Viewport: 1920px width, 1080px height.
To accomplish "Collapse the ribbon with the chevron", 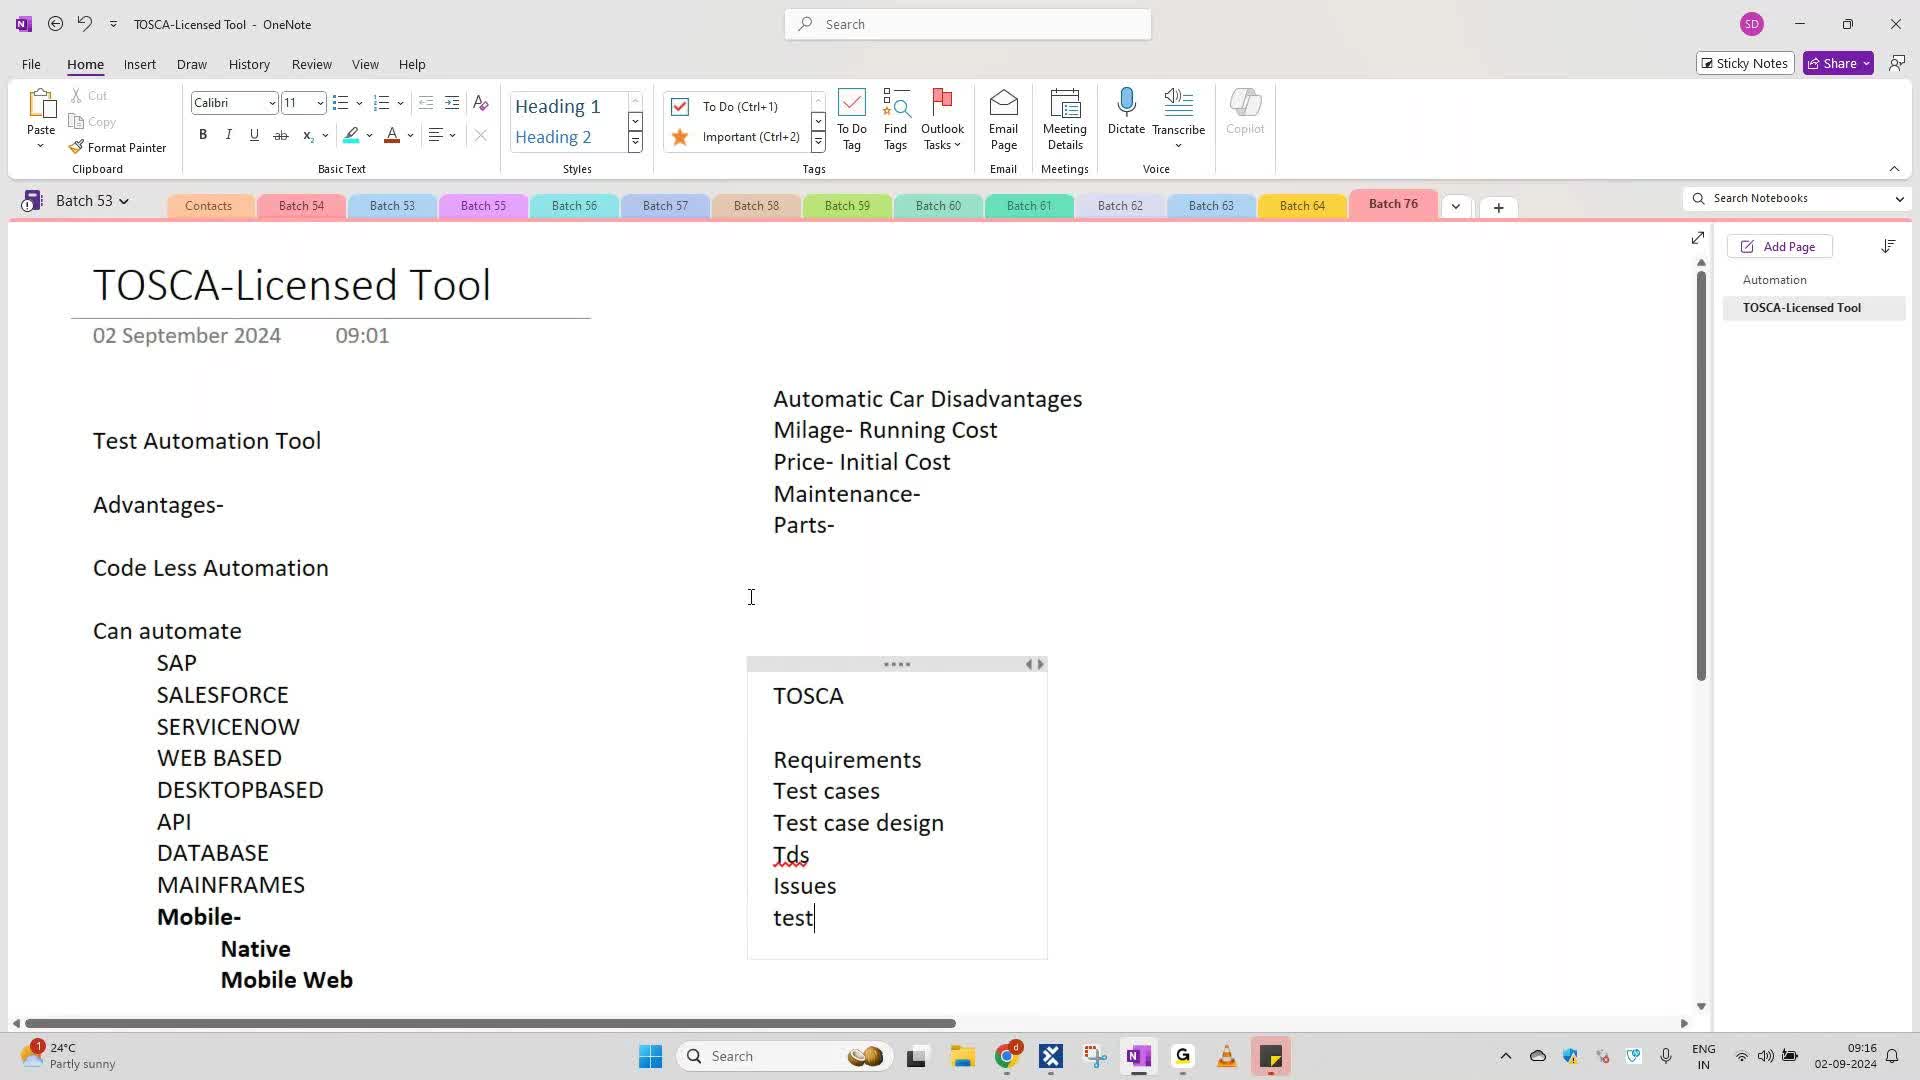I will [1894, 169].
